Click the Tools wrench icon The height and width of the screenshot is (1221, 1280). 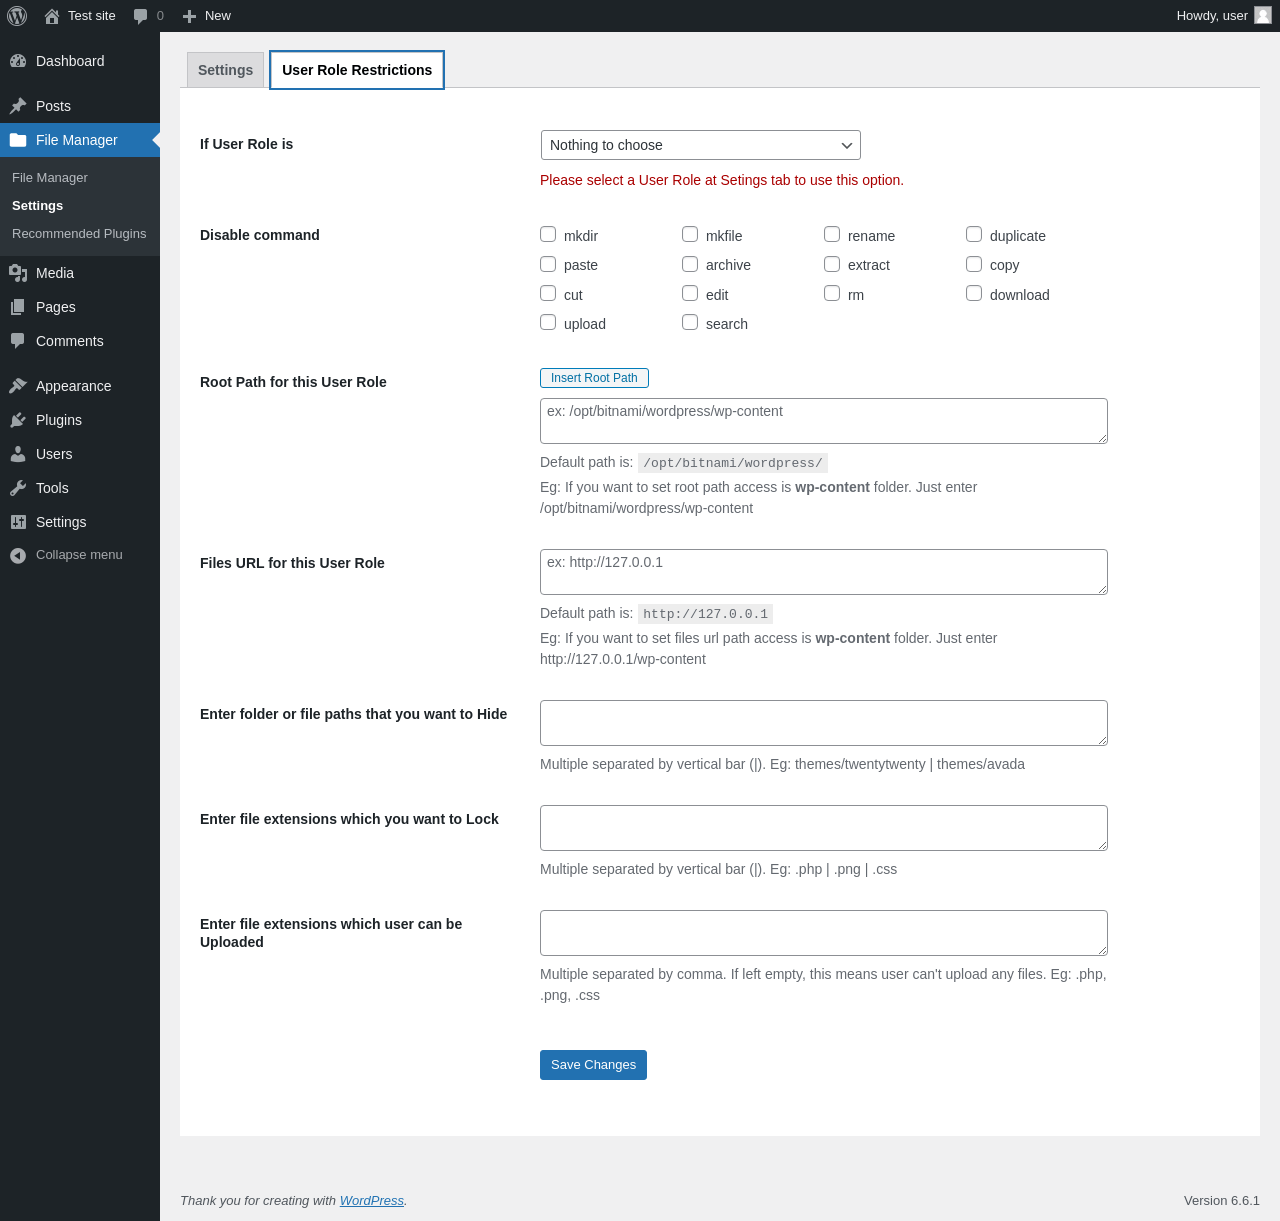[18, 488]
